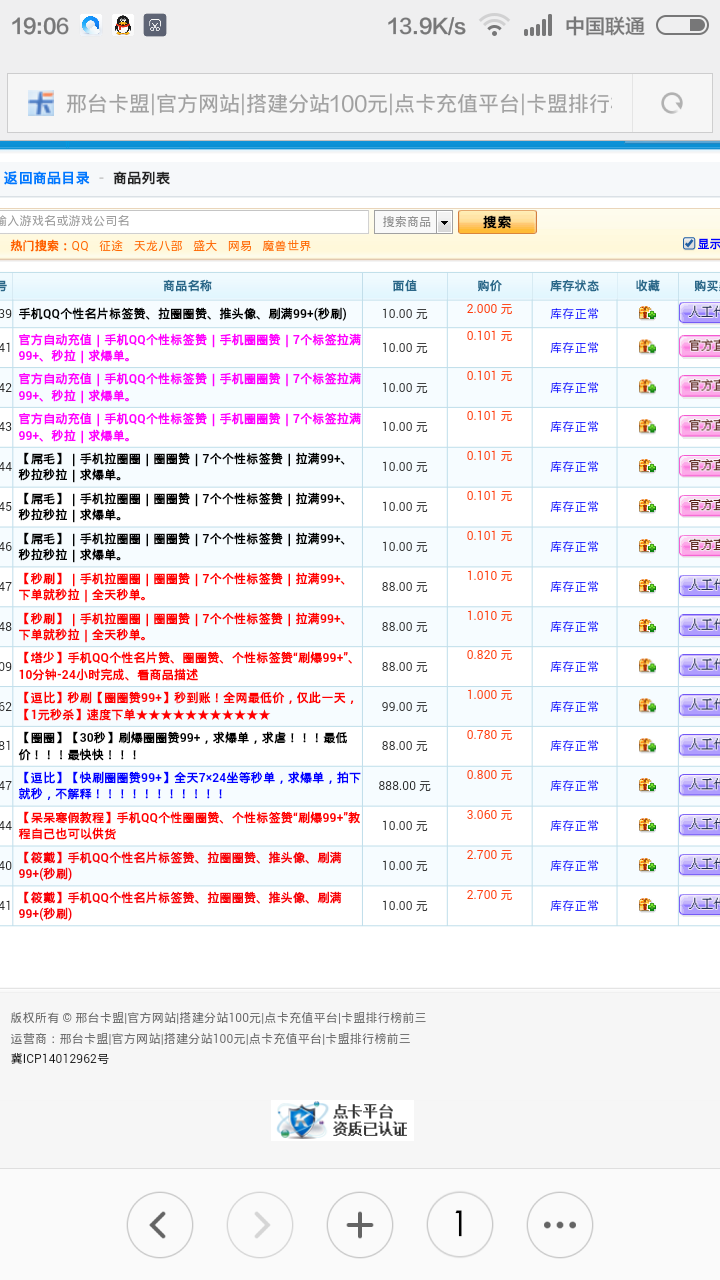Screen dimensions: 720x1280
Task: Open 【呆呆寒假教程】 product
Action: [x=189, y=826]
